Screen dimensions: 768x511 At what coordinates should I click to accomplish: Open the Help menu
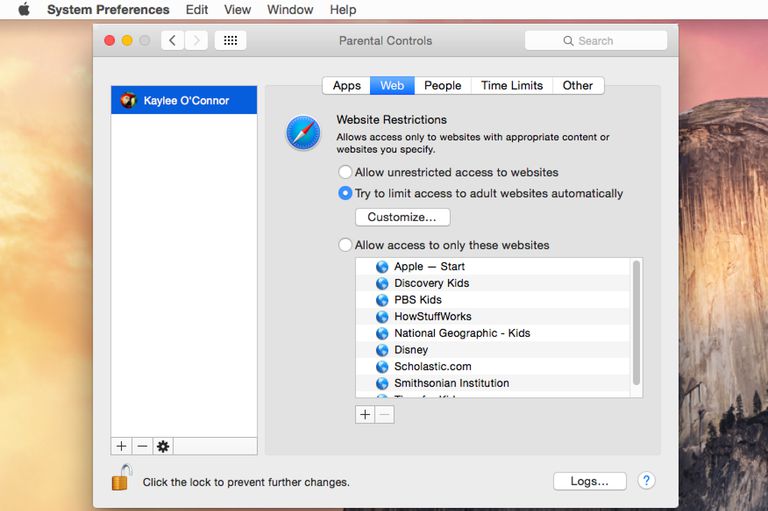point(343,9)
